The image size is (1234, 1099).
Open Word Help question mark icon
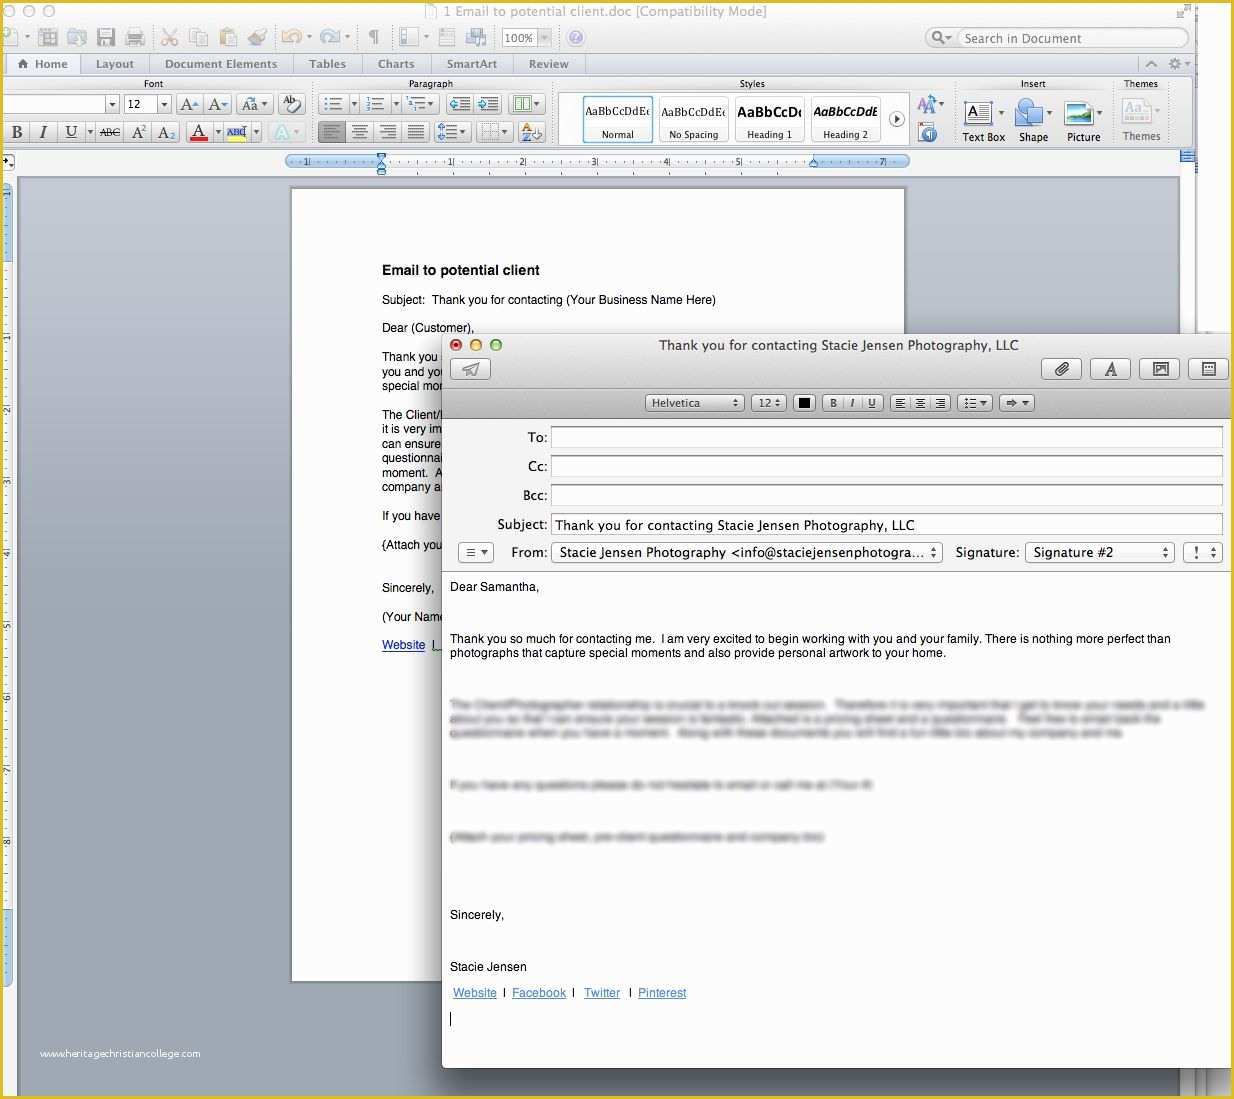coord(576,38)
